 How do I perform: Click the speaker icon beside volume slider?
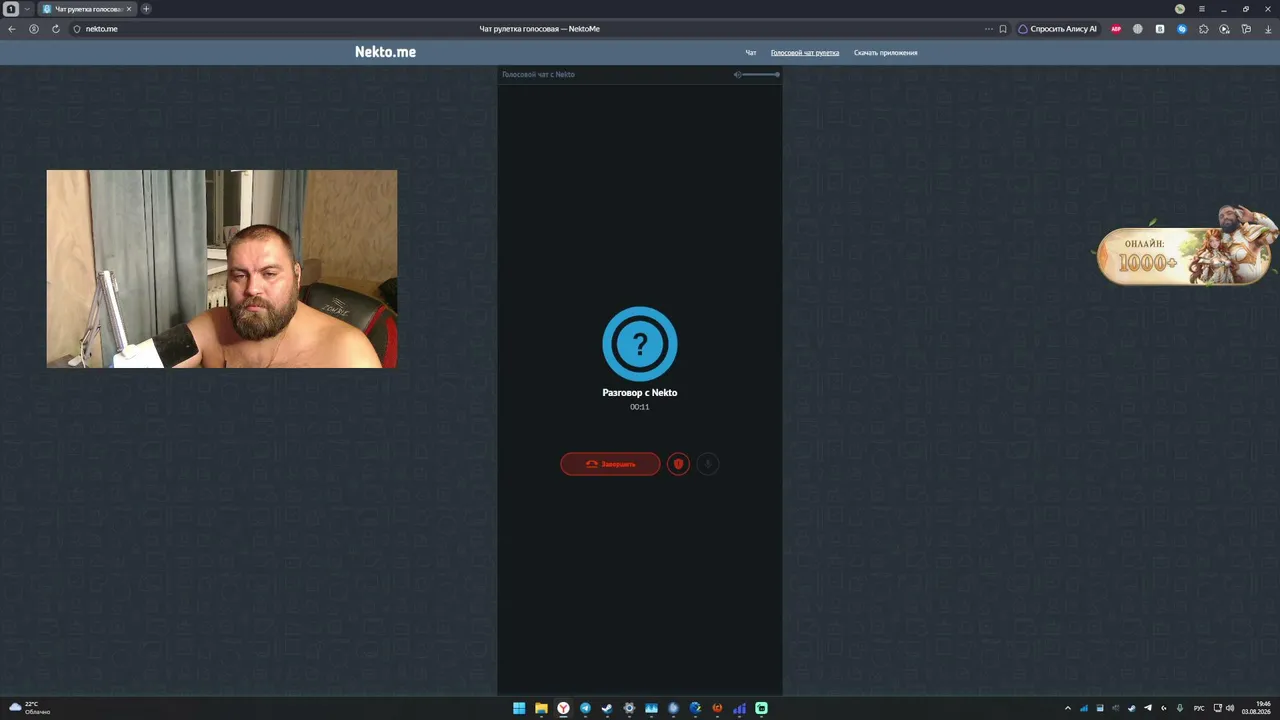[737, 74]
